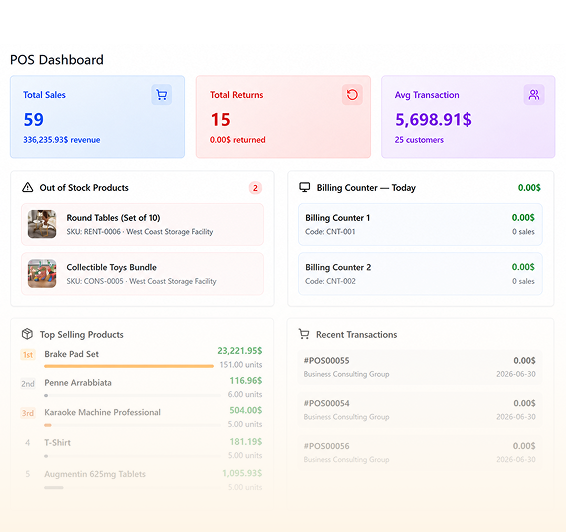
Task: Open the Round Tables (Set of 10) thumbnail
Action: pos(42,224)
